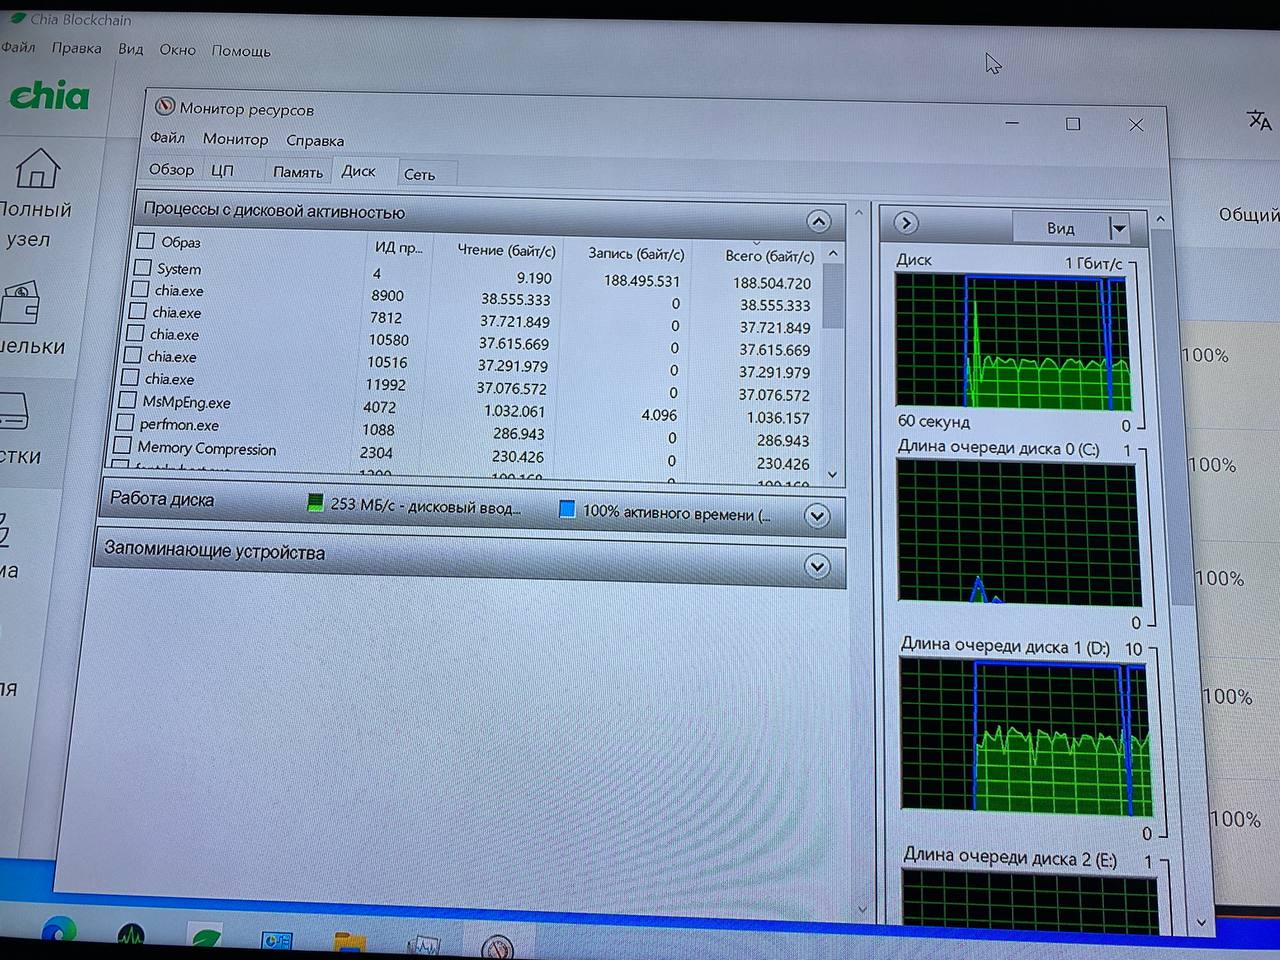Open Монитор menu in Resource Monitor

(235, 139)
